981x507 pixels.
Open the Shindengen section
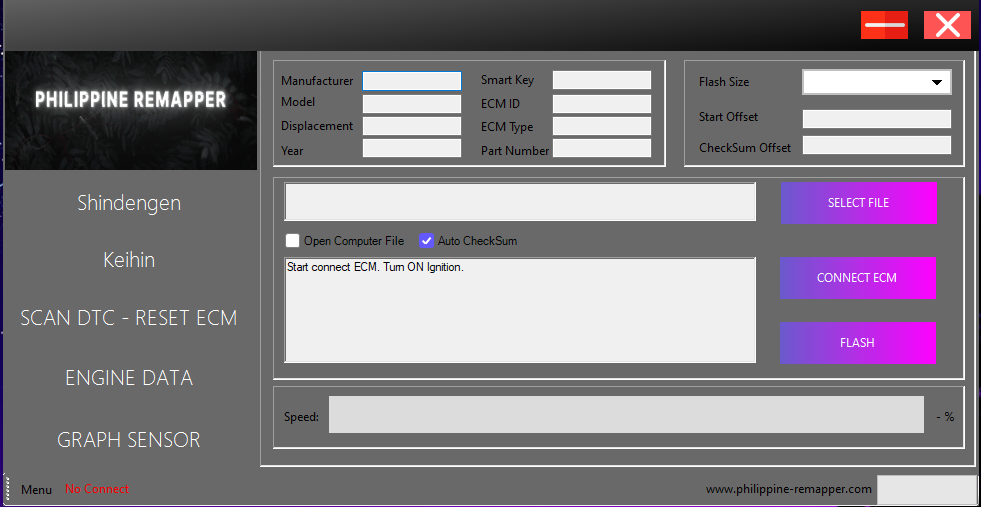129,203
